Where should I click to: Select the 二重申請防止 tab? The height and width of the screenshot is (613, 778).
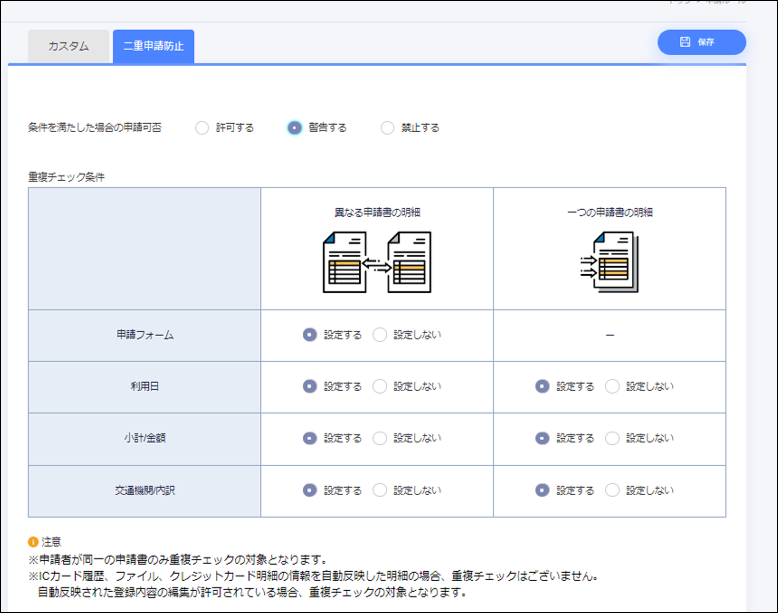click(153, 46)
